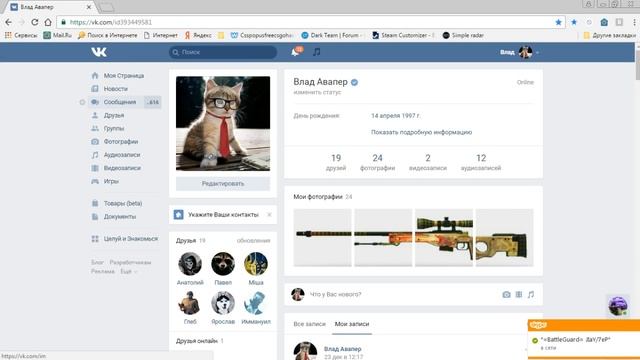Screen dimensions: 640x360
Task: Click the browser back arrow
Action: tap(9, 22)
